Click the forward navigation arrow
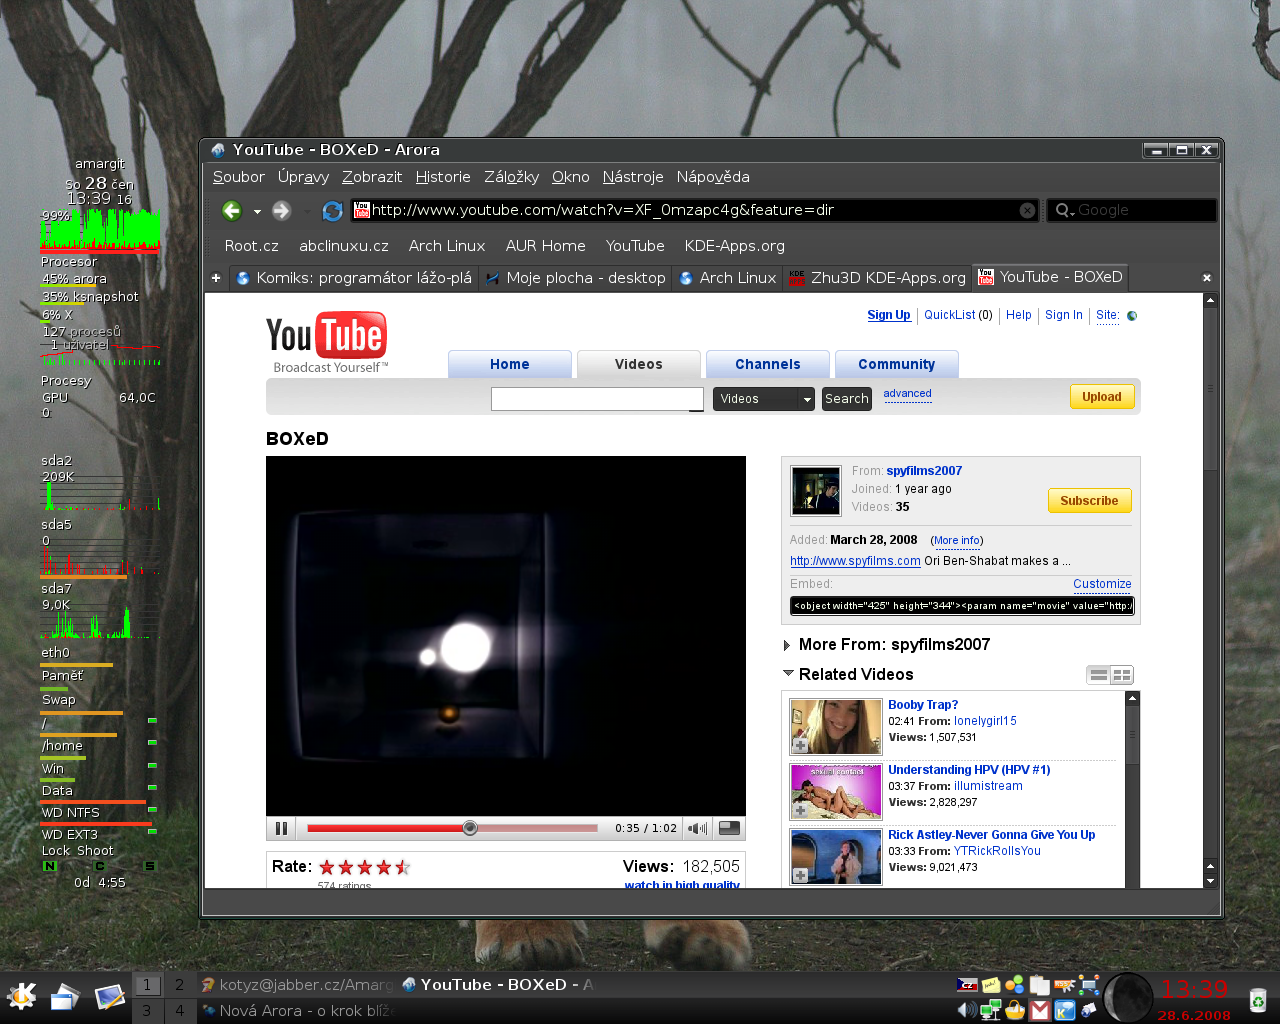Viewport: 1280px width, 1024px height. tap(282, 210)
